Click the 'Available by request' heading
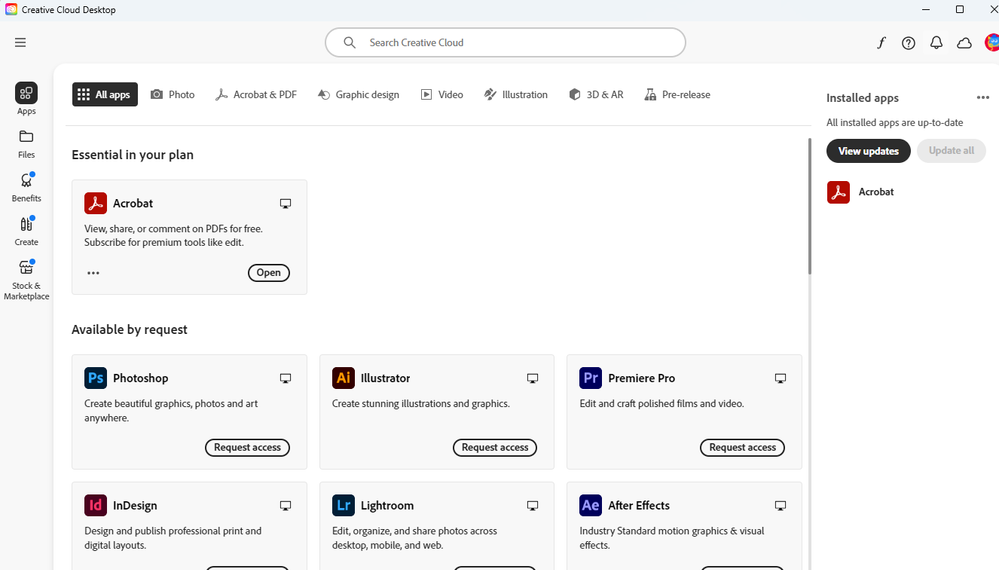This screenshot has height=570, width=999. tap(129, 329)
